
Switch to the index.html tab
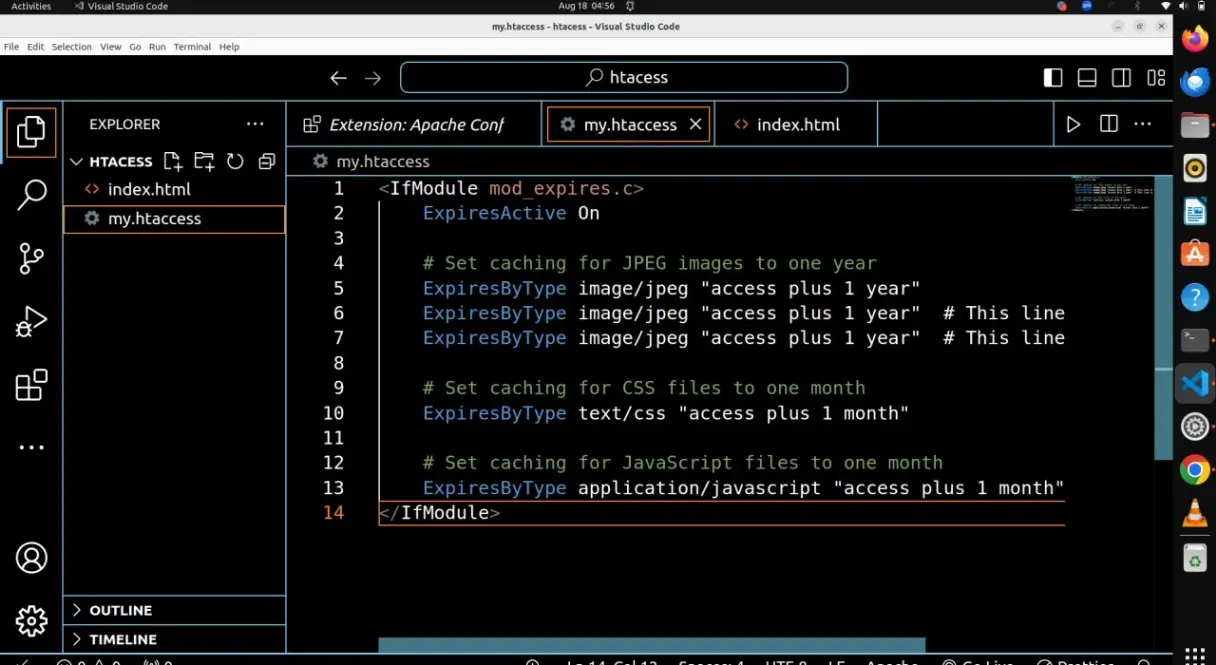pyautogui.click(x=797, y=125)
